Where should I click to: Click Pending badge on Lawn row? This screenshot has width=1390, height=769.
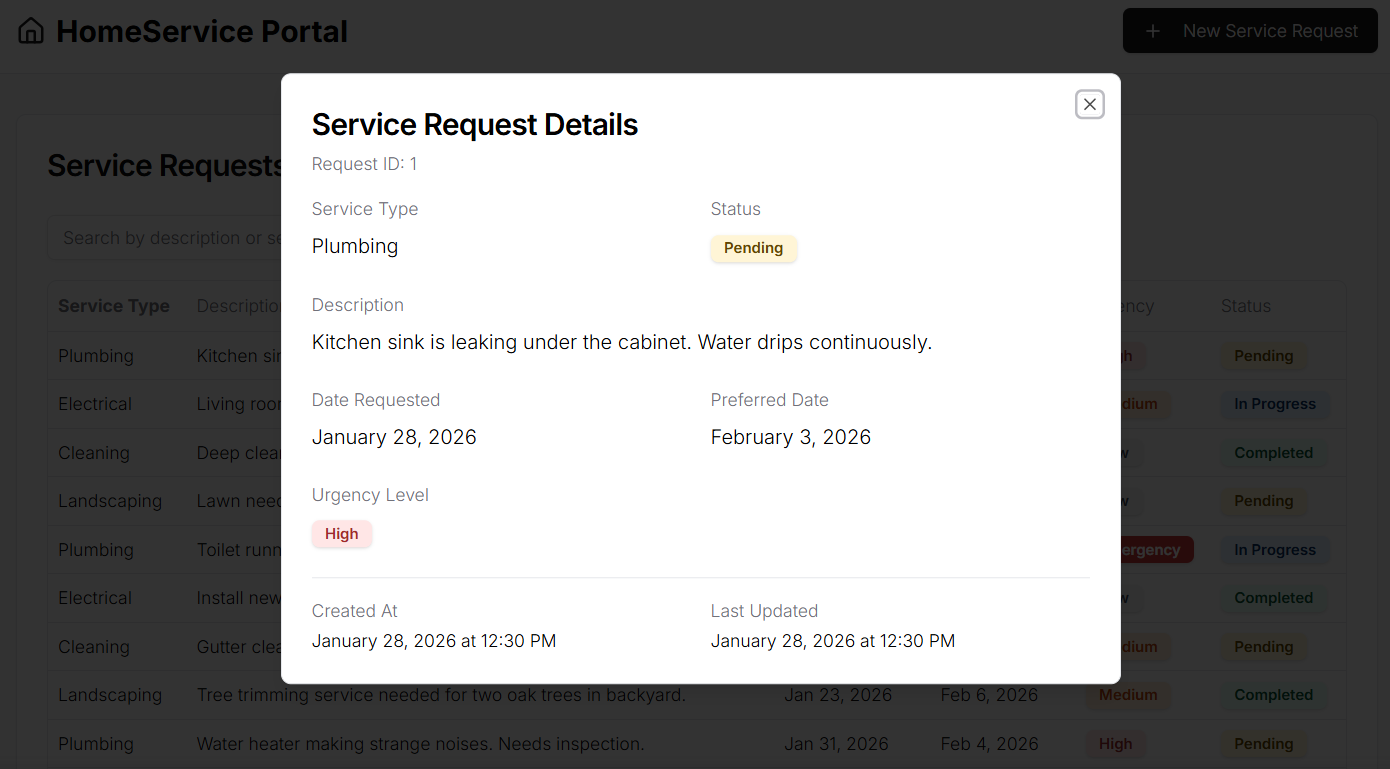coord(1264,501)
